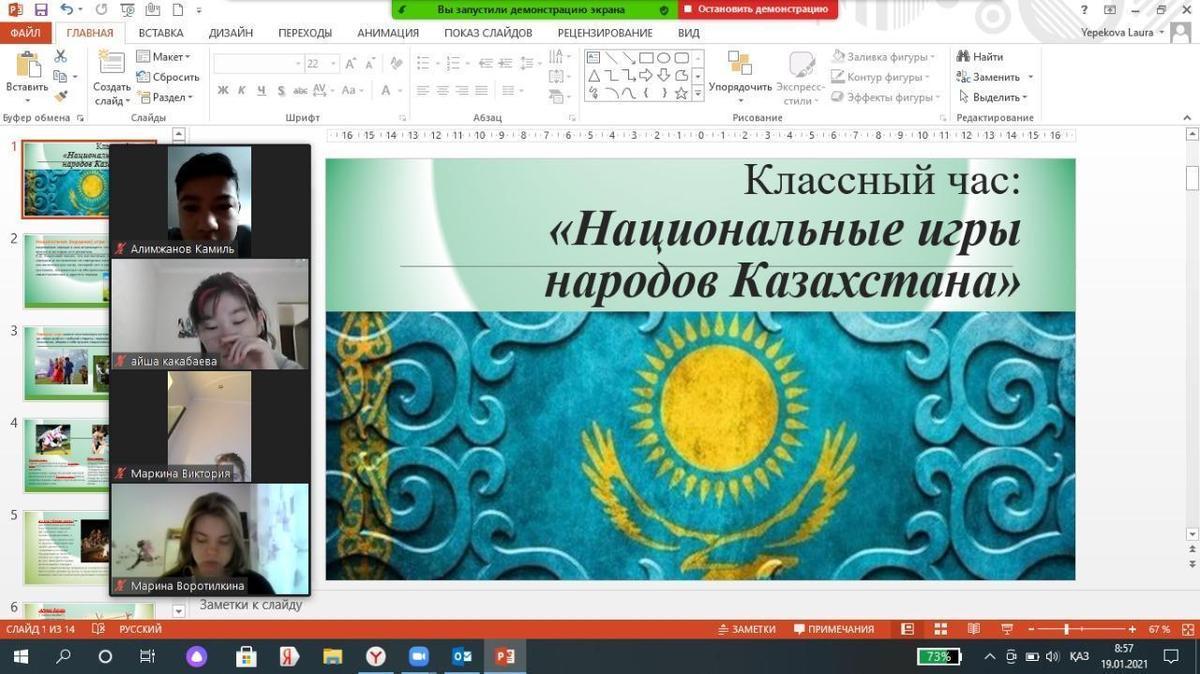Toggle the ЗАМЕТКИ notes pane
The width and height of the screenshot is (1200, 674).
(x=746, y=630)
